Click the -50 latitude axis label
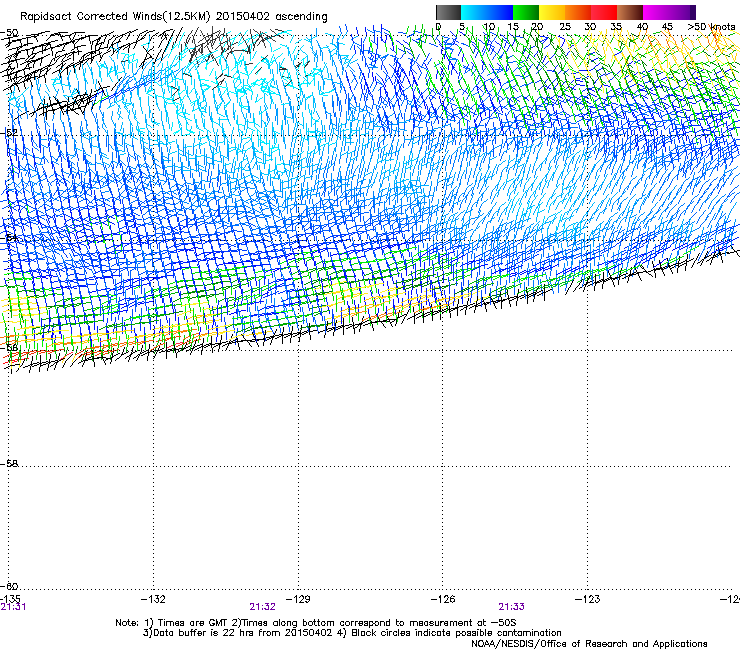 point(9,33)
